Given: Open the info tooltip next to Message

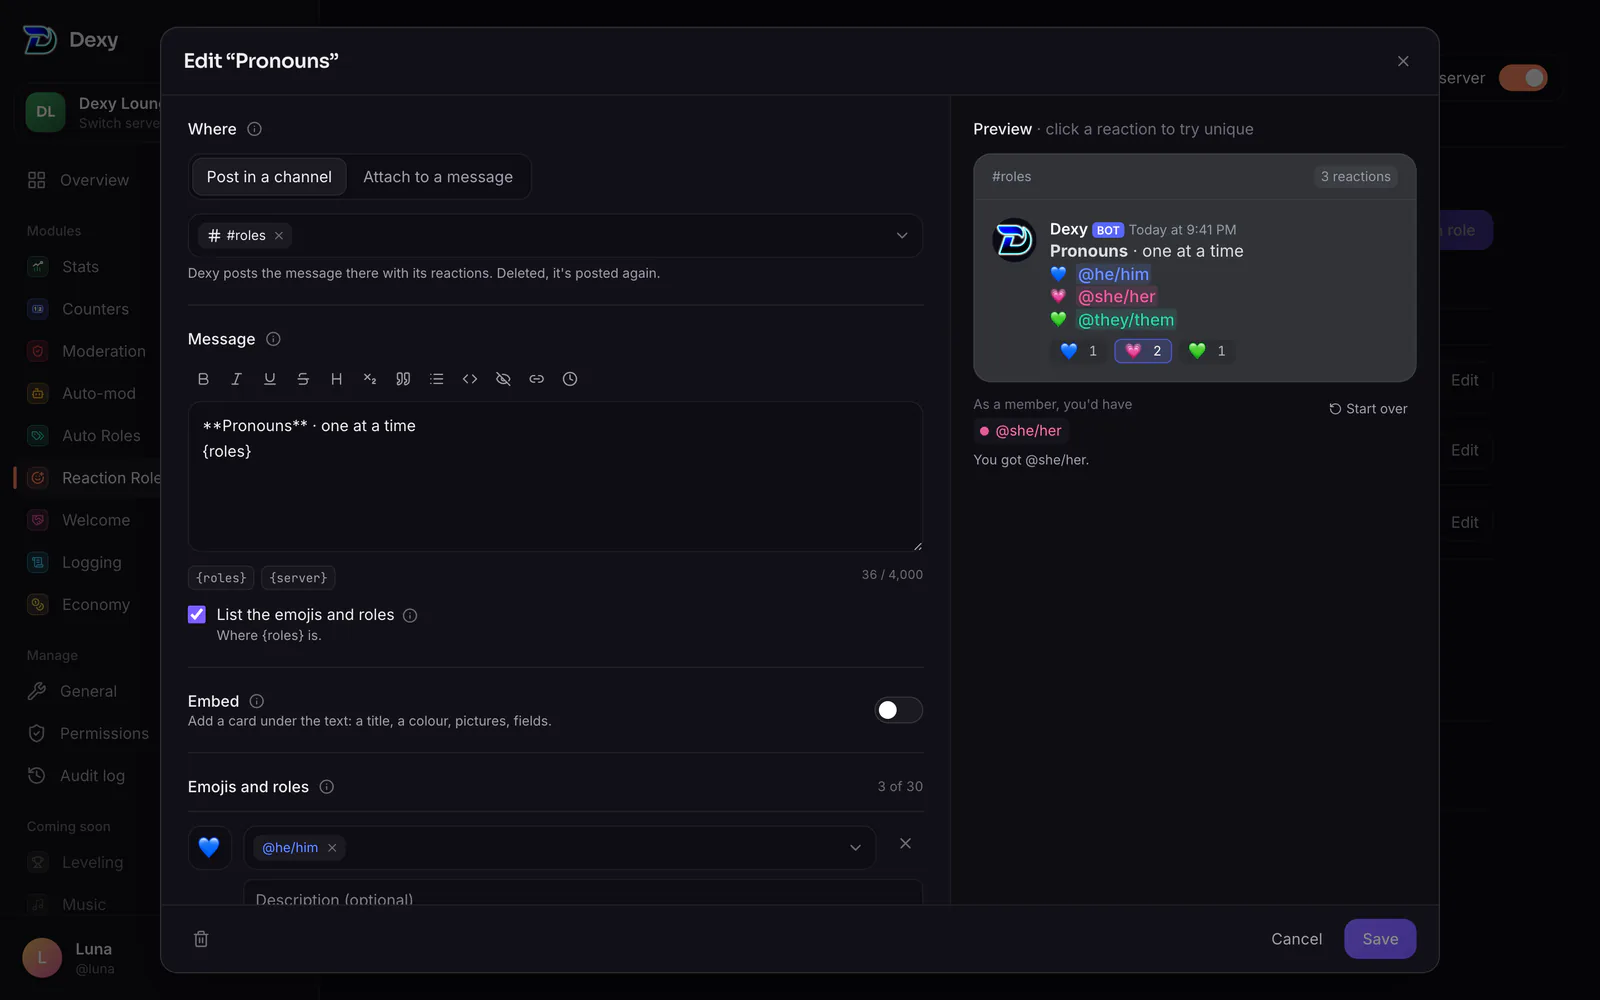Looking at the screenshot, I should [273, 339].
